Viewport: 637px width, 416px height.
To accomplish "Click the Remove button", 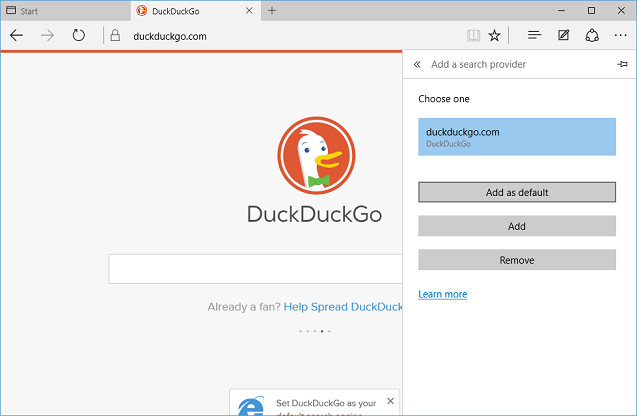I will 517,260.
